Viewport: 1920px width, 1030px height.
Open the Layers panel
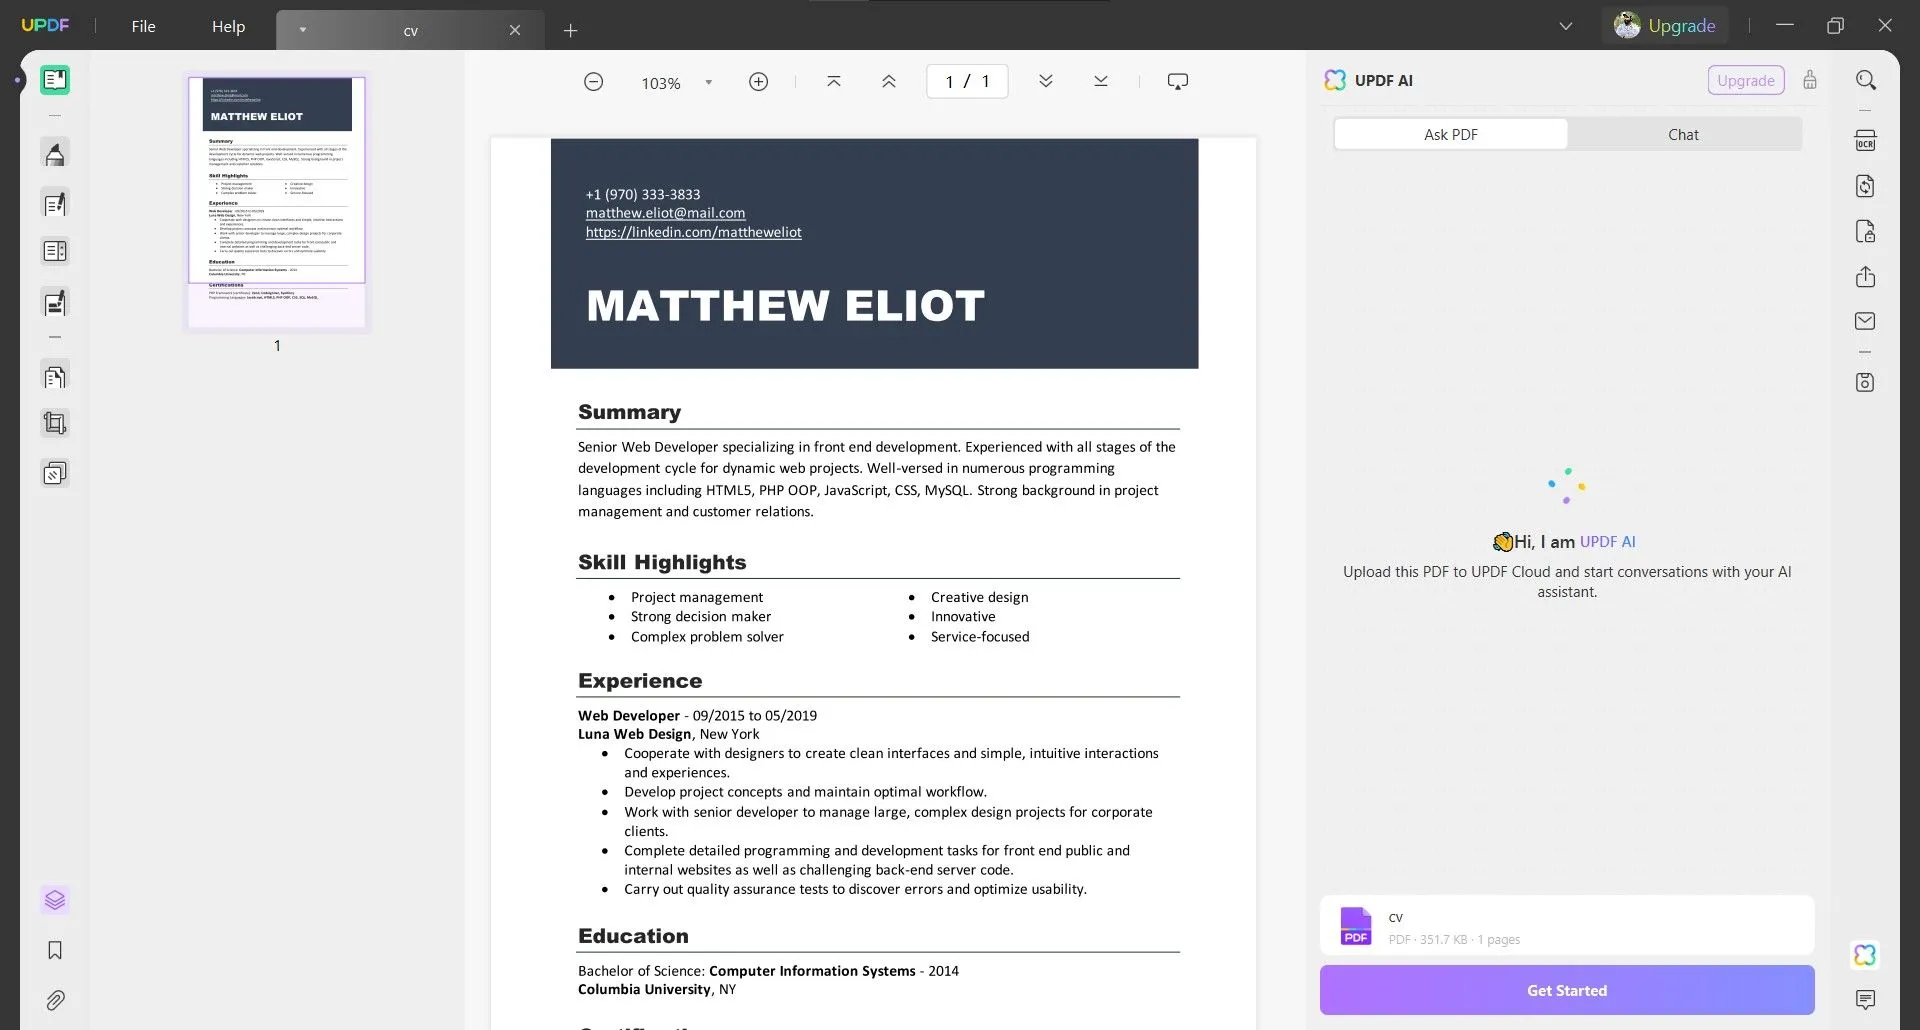(55, 899)
